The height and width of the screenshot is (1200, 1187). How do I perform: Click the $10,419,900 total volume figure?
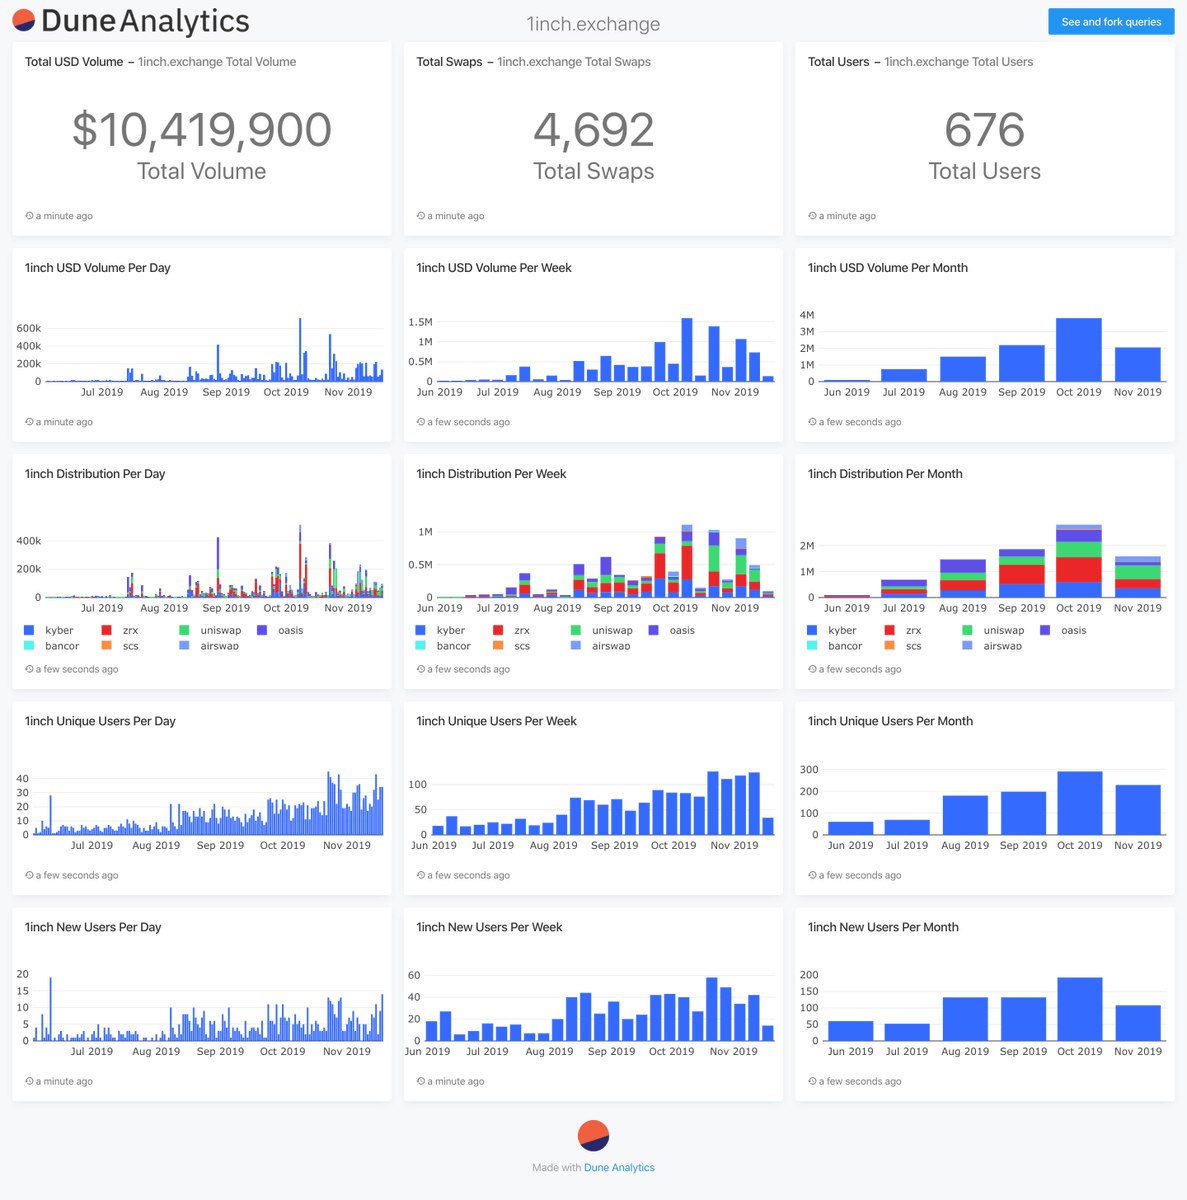coord(202,130)
